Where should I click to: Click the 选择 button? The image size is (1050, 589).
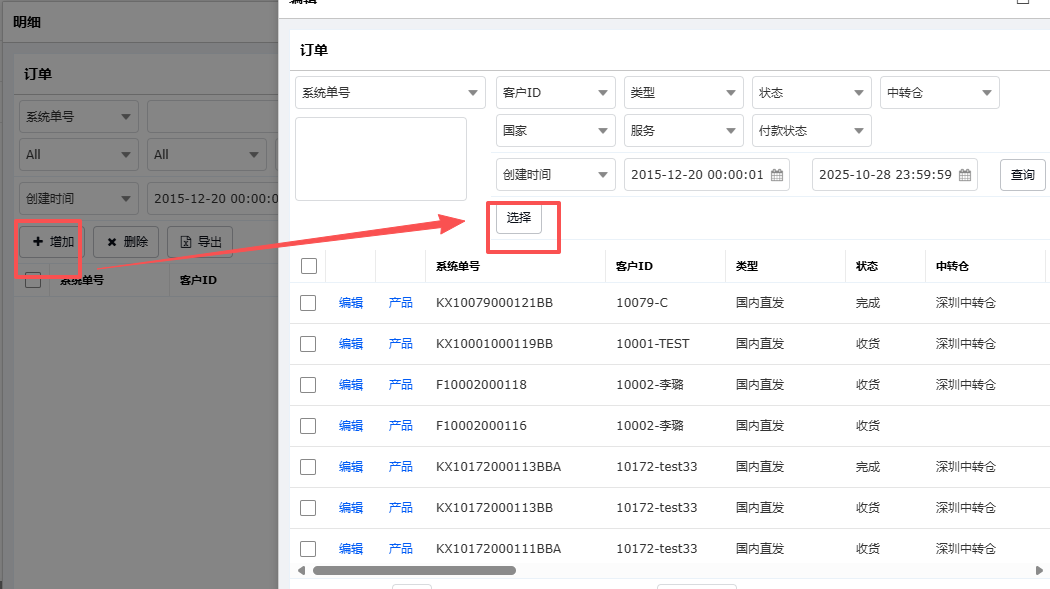coord(519,218)
